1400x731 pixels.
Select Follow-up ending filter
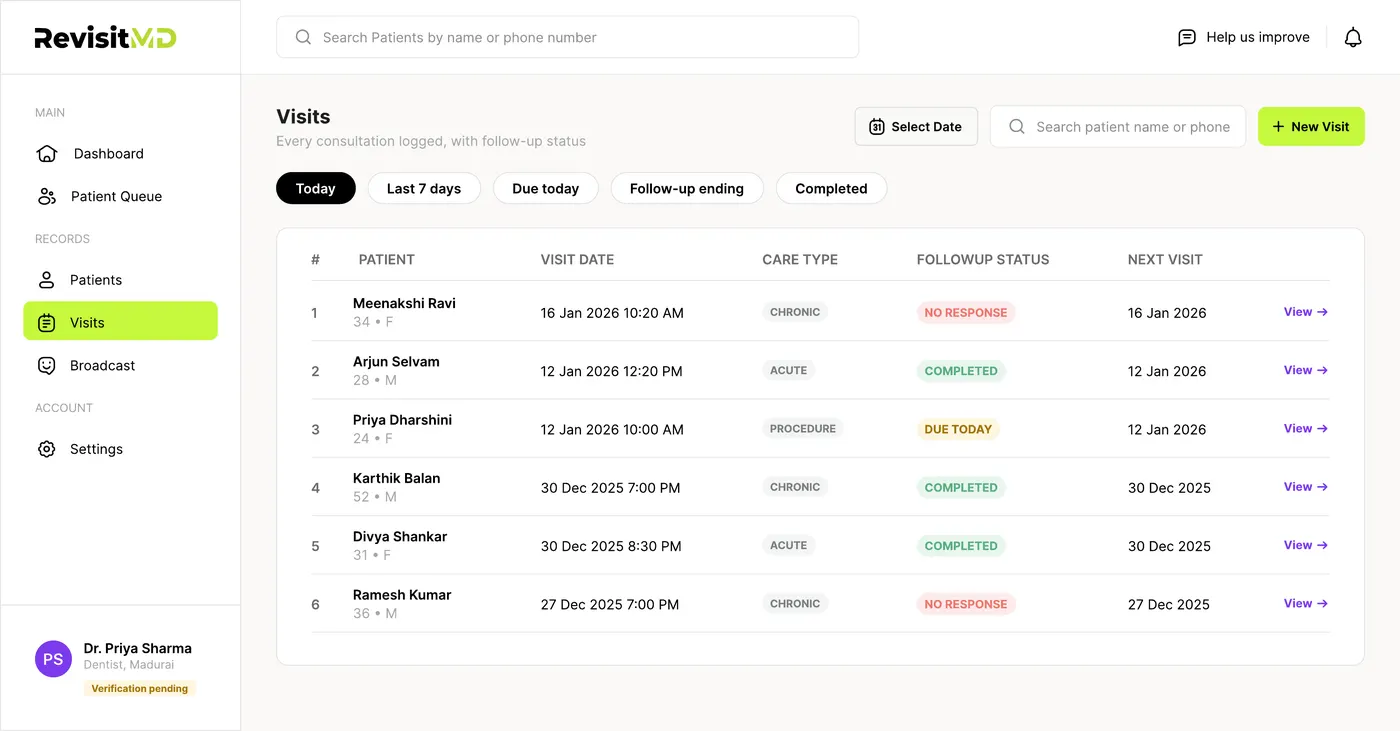click(687, 188)
